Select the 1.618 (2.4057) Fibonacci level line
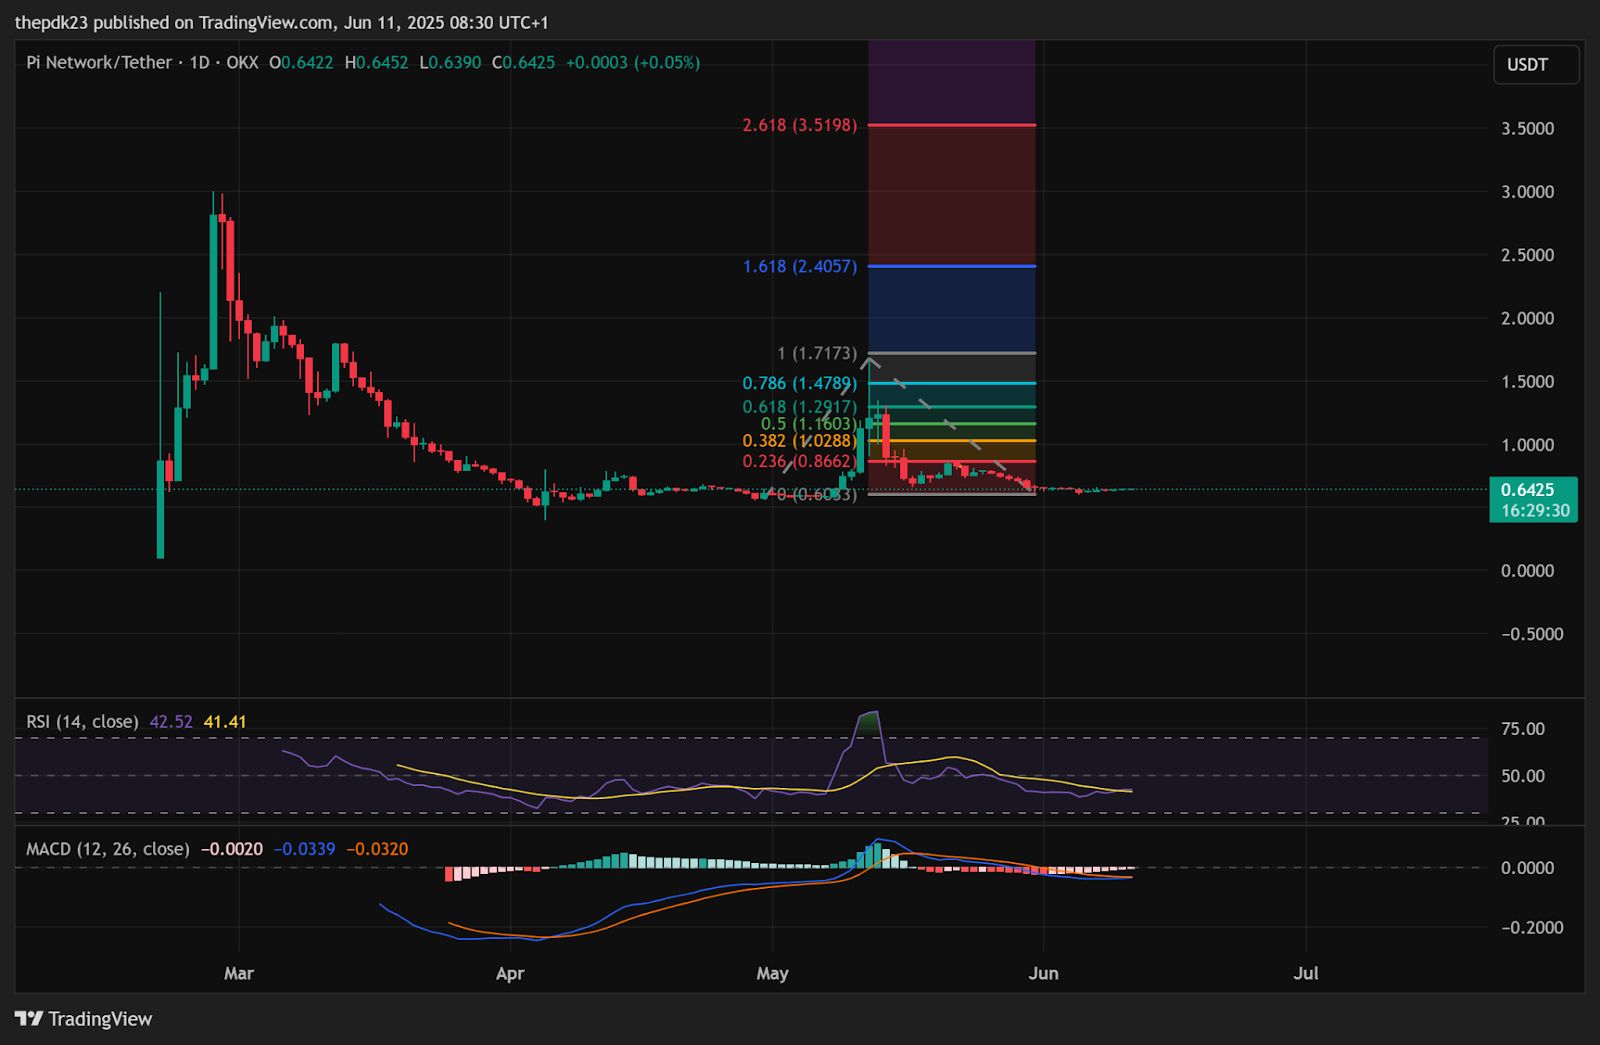1600x1045 pixels. (951, 266)
